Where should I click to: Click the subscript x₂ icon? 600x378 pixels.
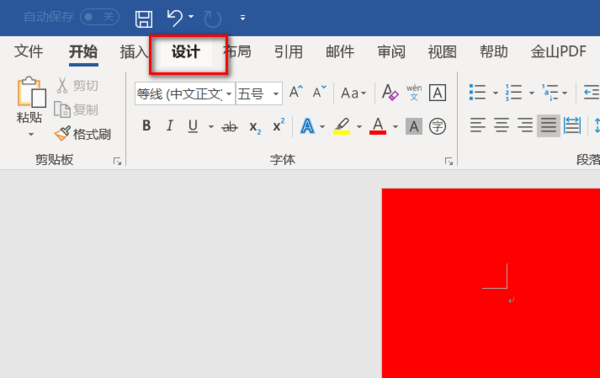coord(255,127)
